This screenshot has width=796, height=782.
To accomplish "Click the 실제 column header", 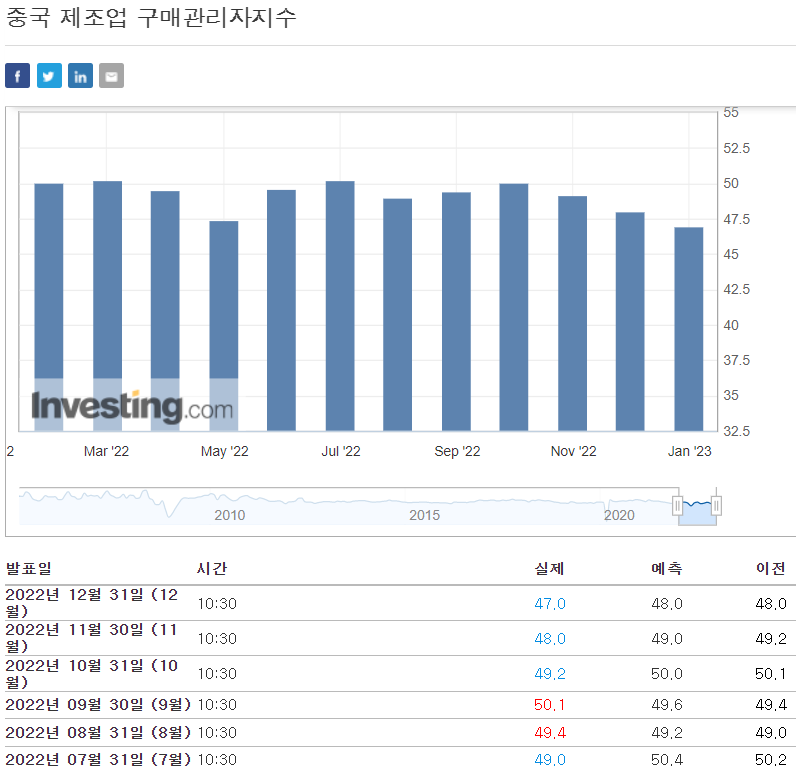I will tap(549, 568).
